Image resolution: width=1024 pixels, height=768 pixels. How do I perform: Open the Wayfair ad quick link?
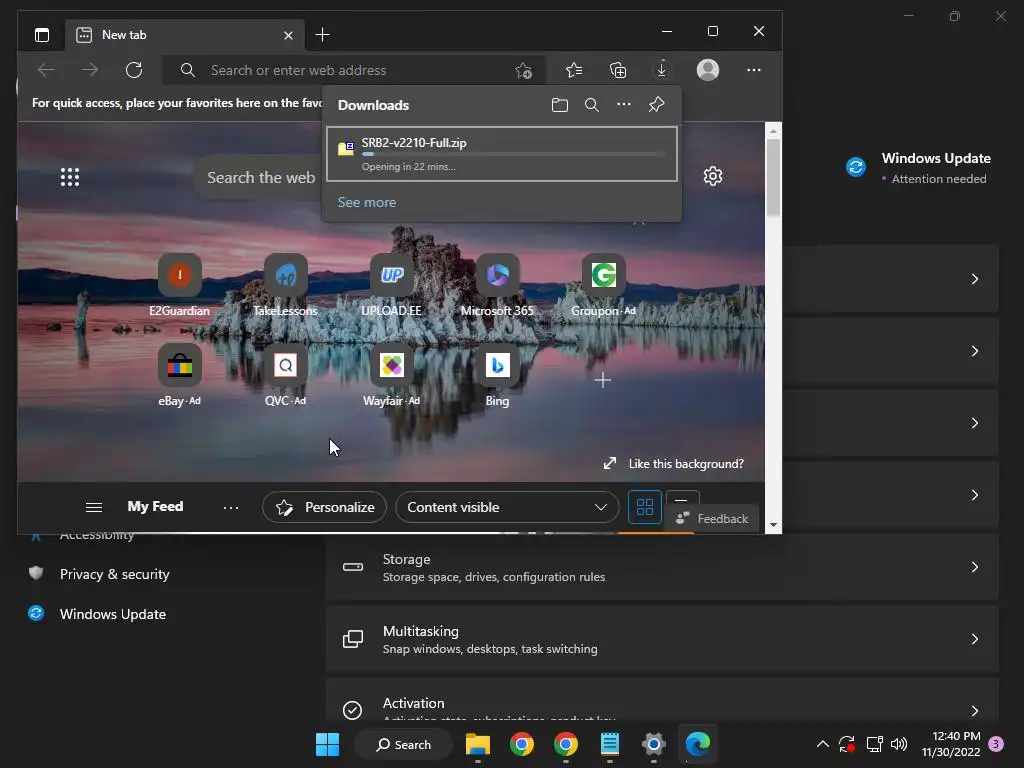pos(392,376)
